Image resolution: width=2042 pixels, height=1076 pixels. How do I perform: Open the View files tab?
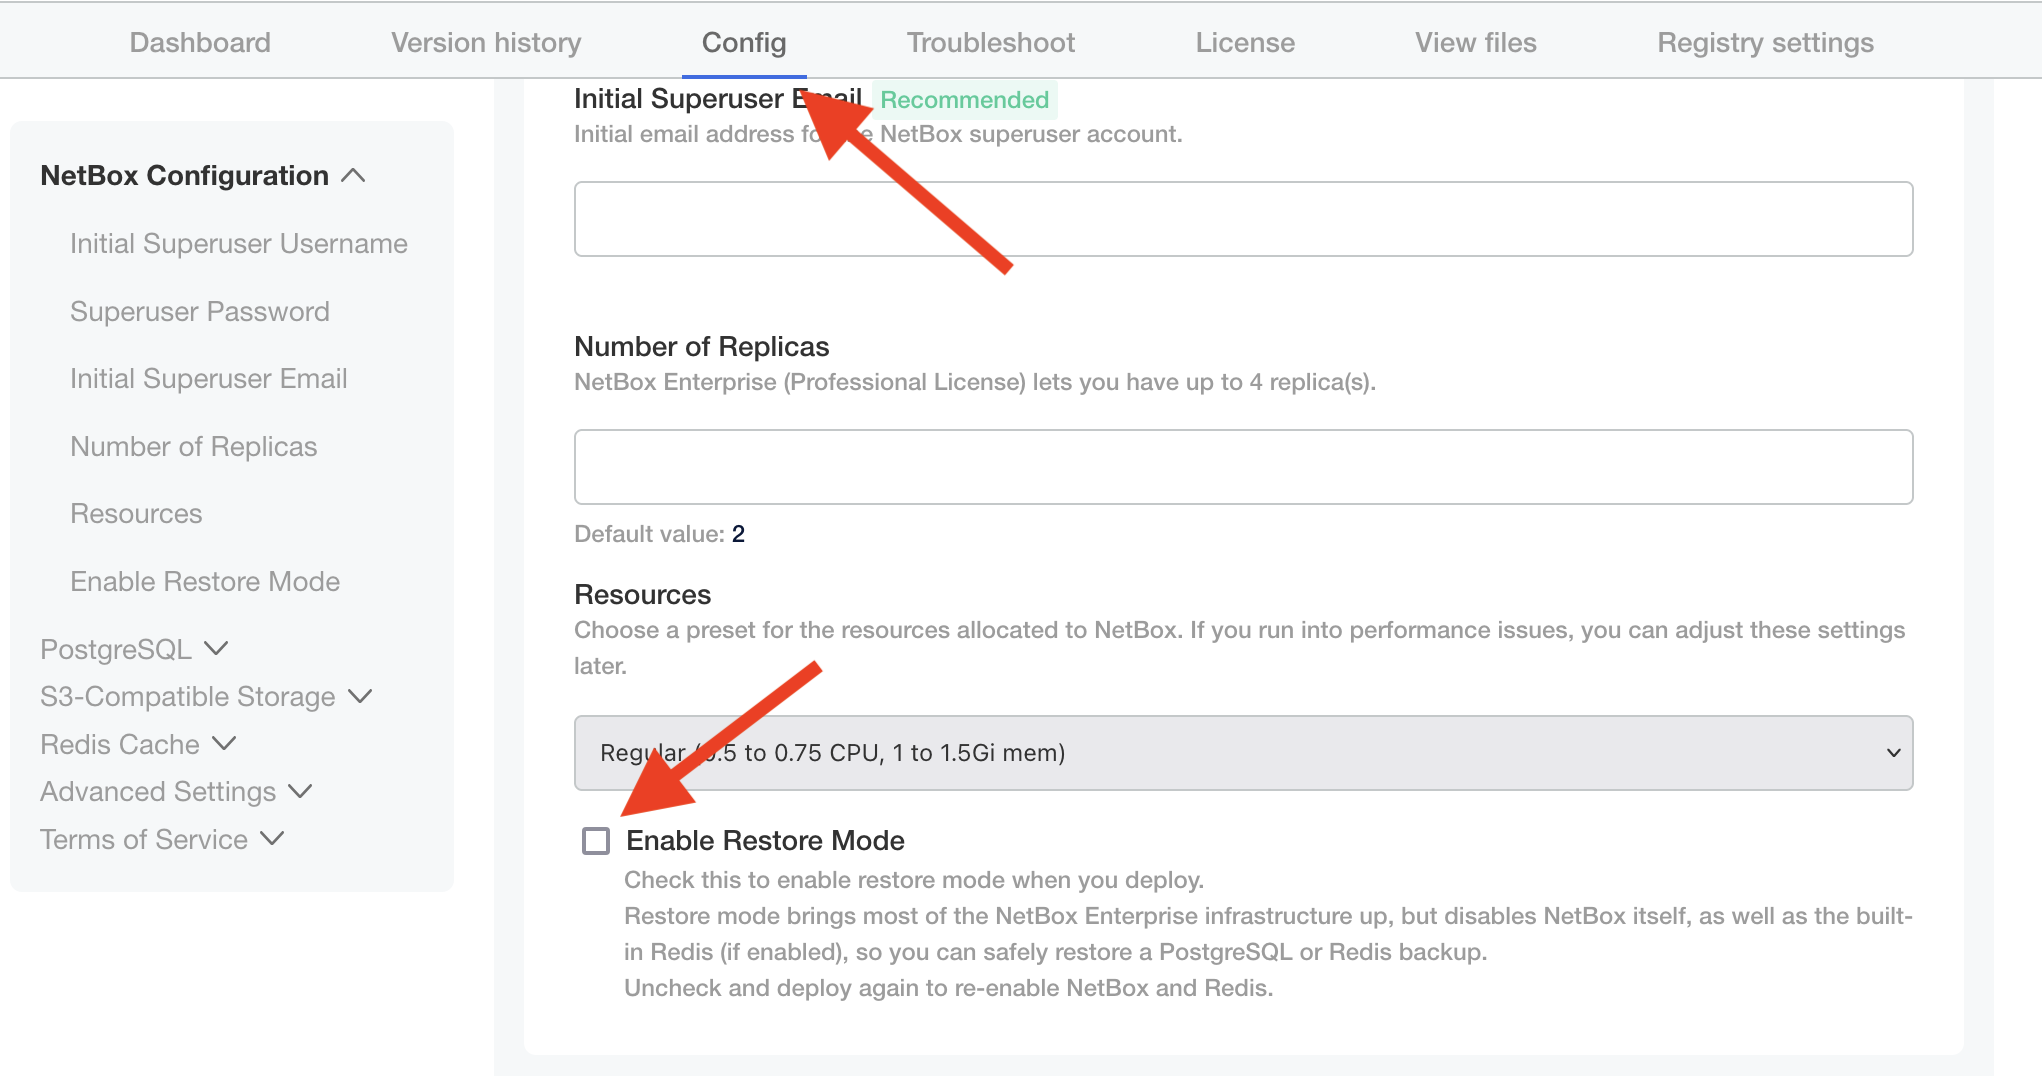[x=1475, y=43]
